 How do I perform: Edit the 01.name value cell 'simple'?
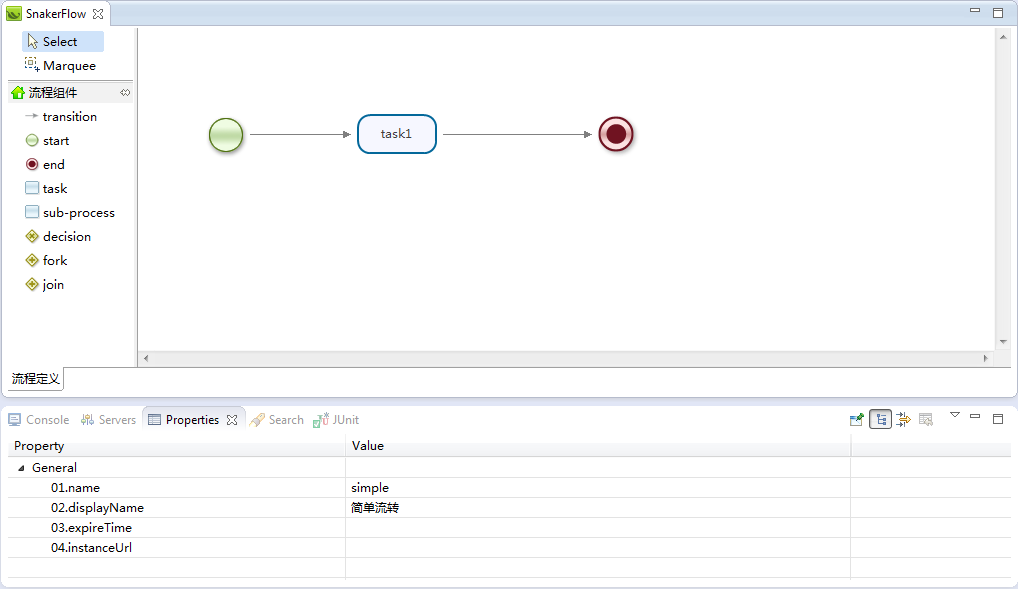pos(597,488)
